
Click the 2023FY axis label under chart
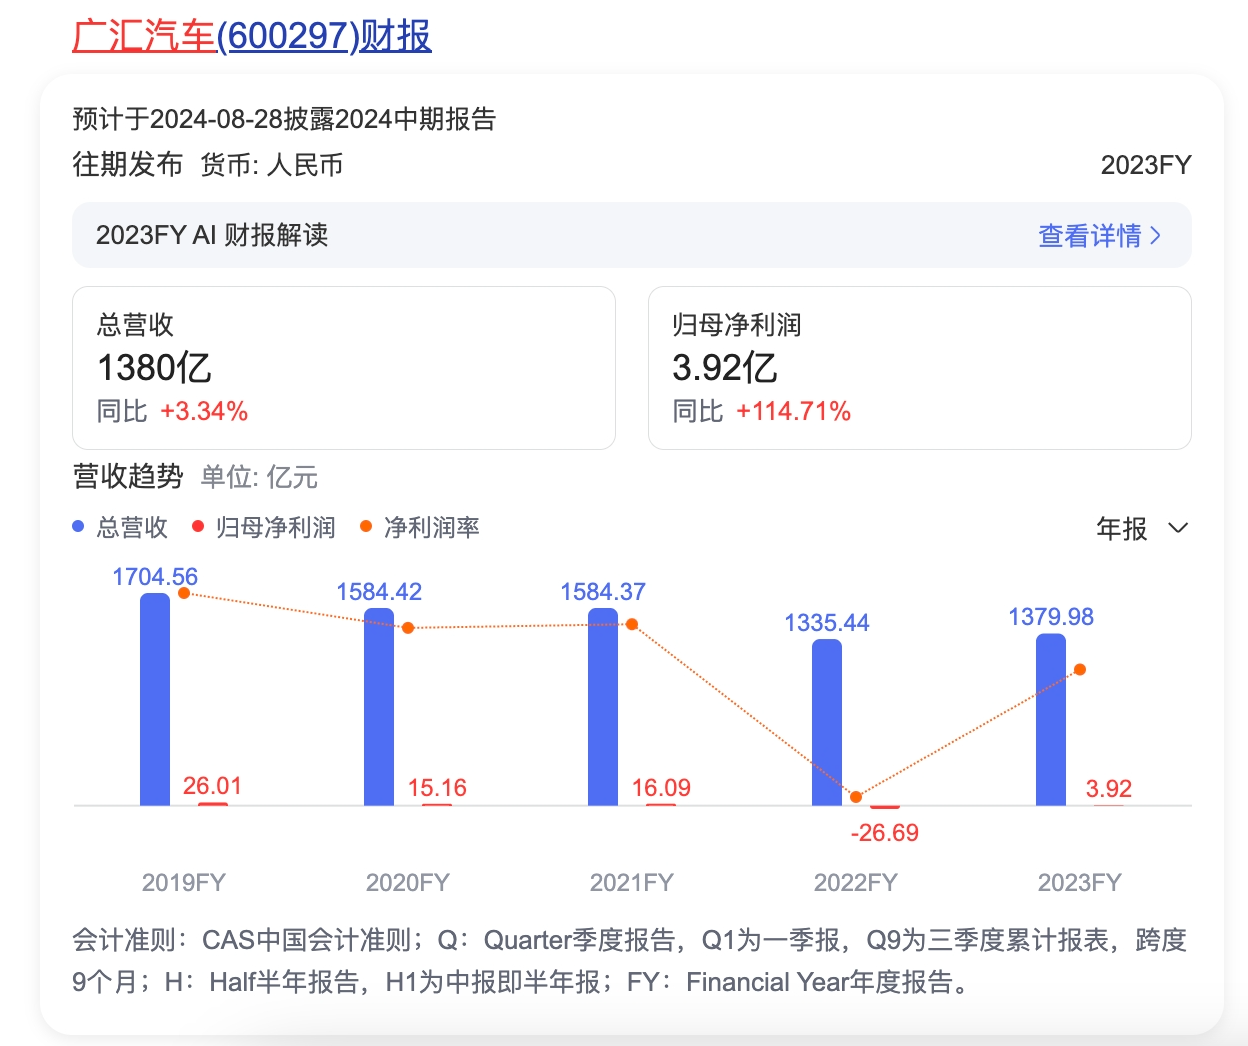click(x=1080, y=882)
